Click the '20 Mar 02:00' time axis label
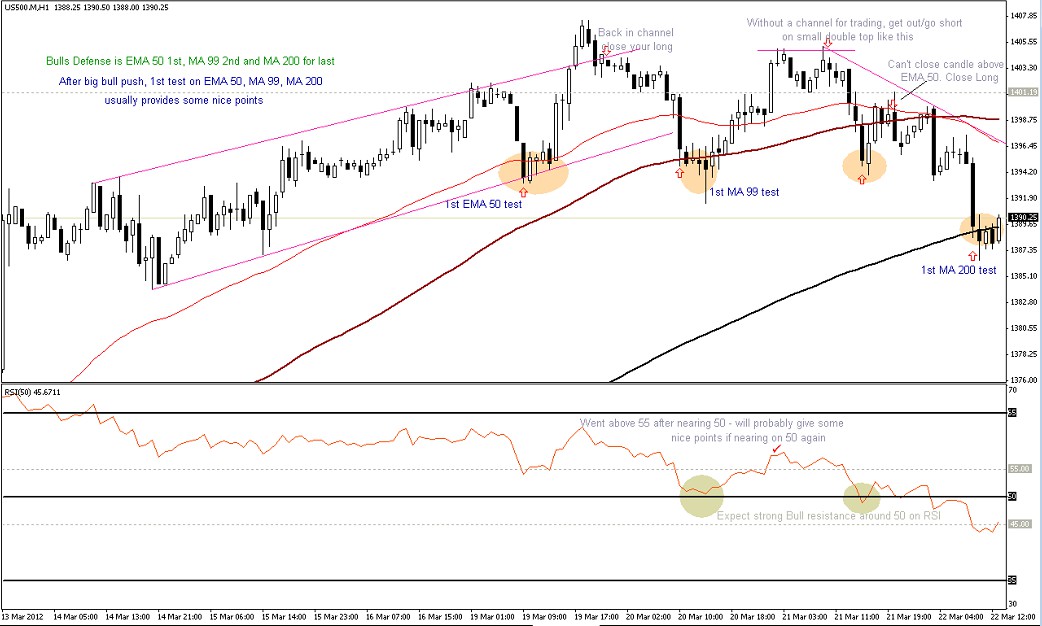Image resolution: width=1042 pixels, height=626 pixels. click(649, 617)
